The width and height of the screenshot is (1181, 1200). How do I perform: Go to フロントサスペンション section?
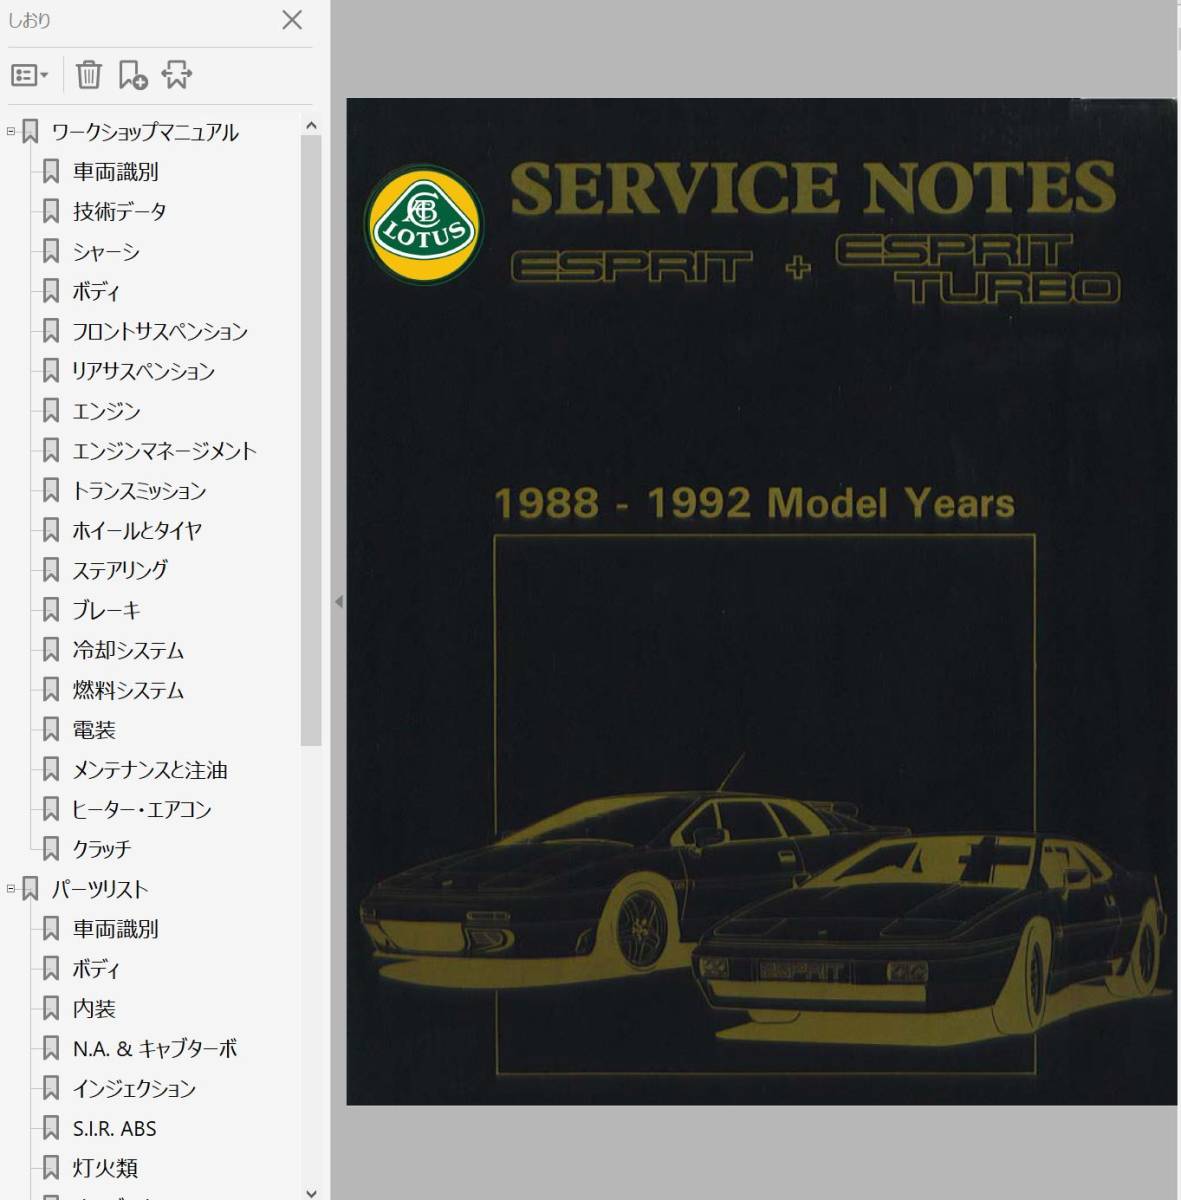click(160, 332)
